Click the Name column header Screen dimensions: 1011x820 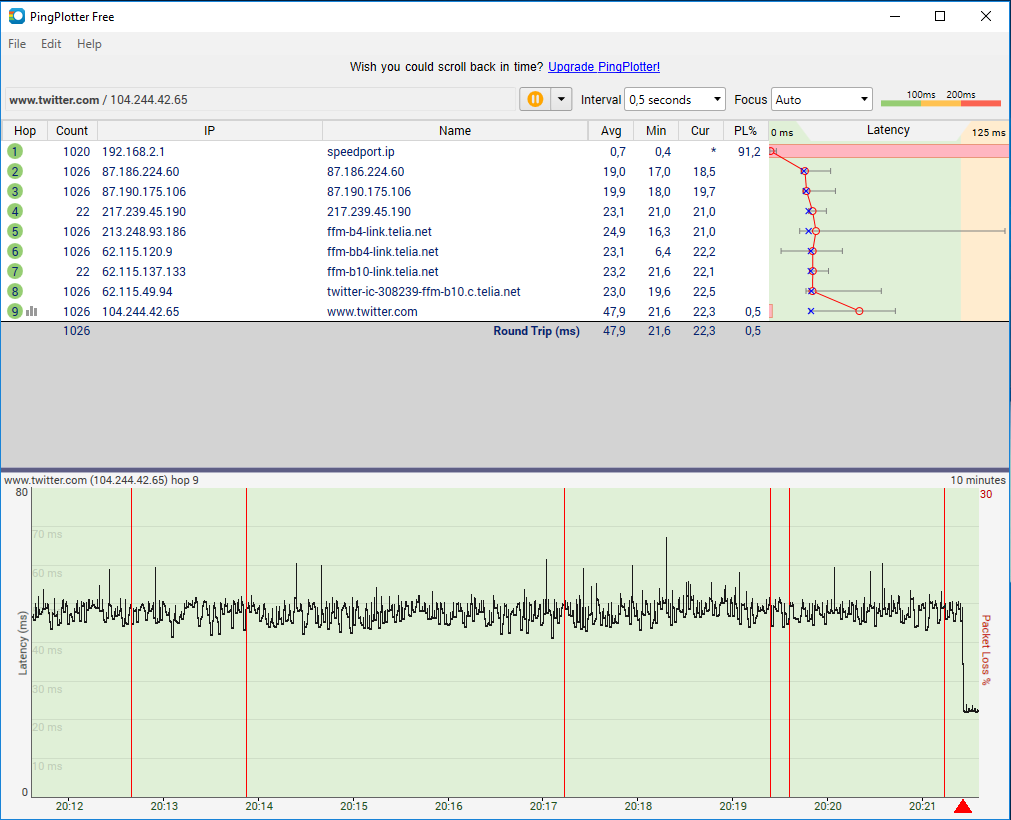pos(455,130)
